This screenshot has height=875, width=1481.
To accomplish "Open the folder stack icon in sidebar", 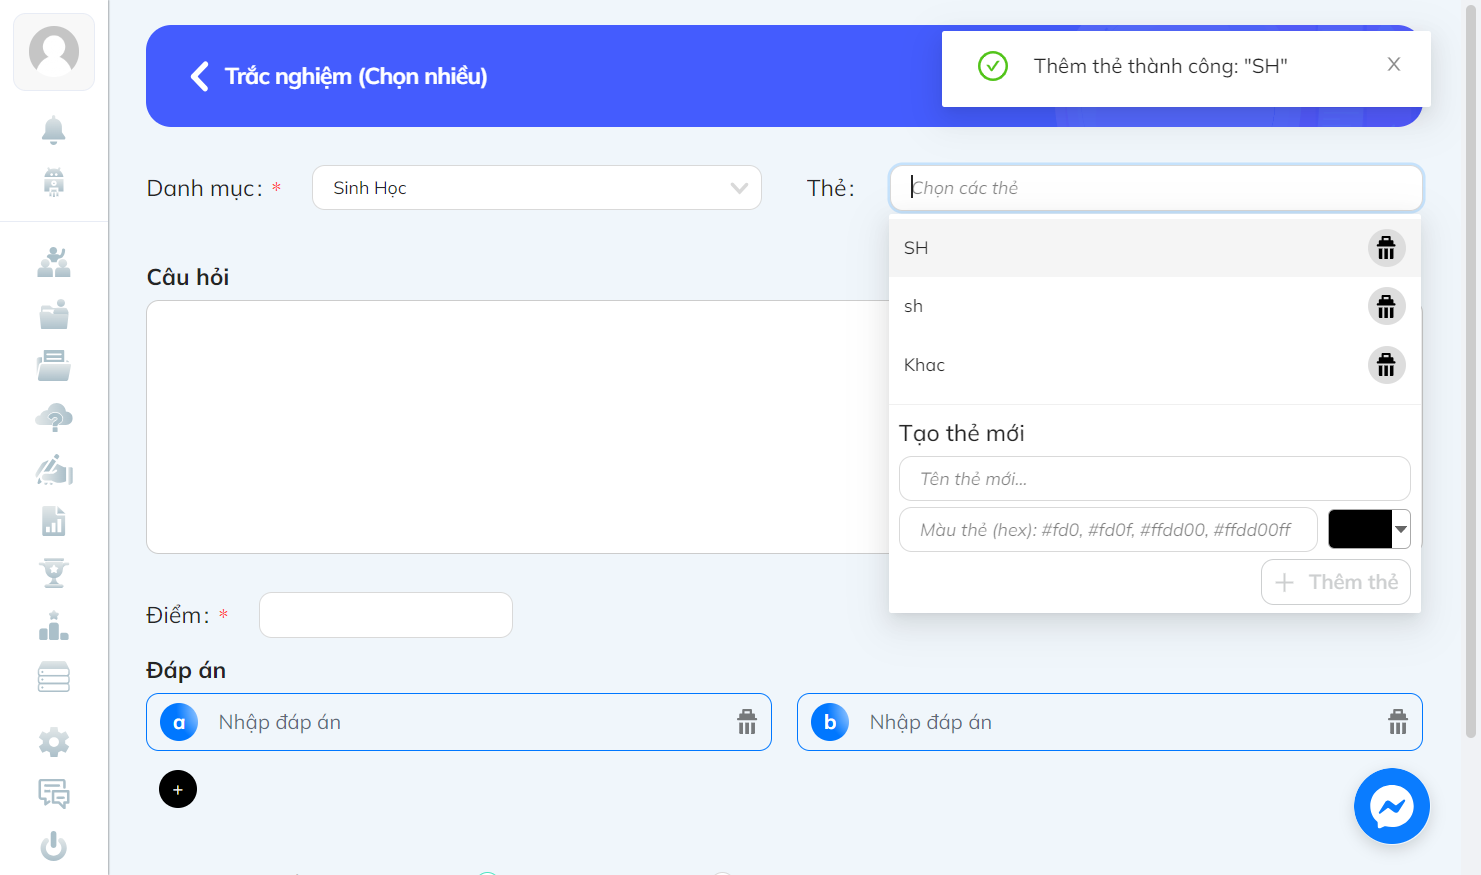I will coord(54,314).
